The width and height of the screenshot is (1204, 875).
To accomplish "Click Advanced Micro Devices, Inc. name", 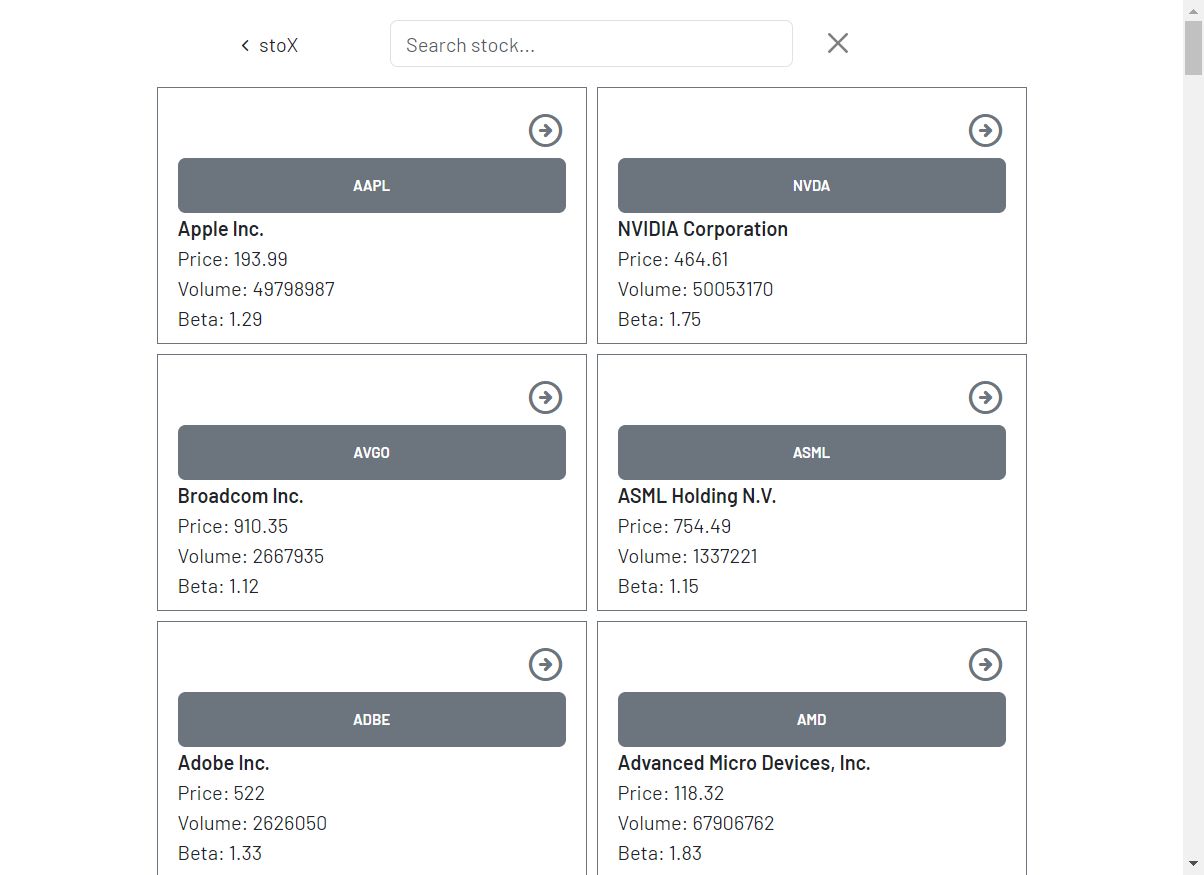I will tap(744, 763).
